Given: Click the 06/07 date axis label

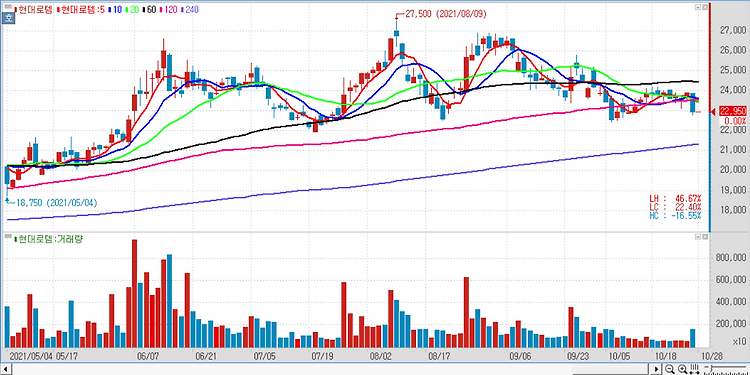Looking at the screenshot, I should 148,357.
